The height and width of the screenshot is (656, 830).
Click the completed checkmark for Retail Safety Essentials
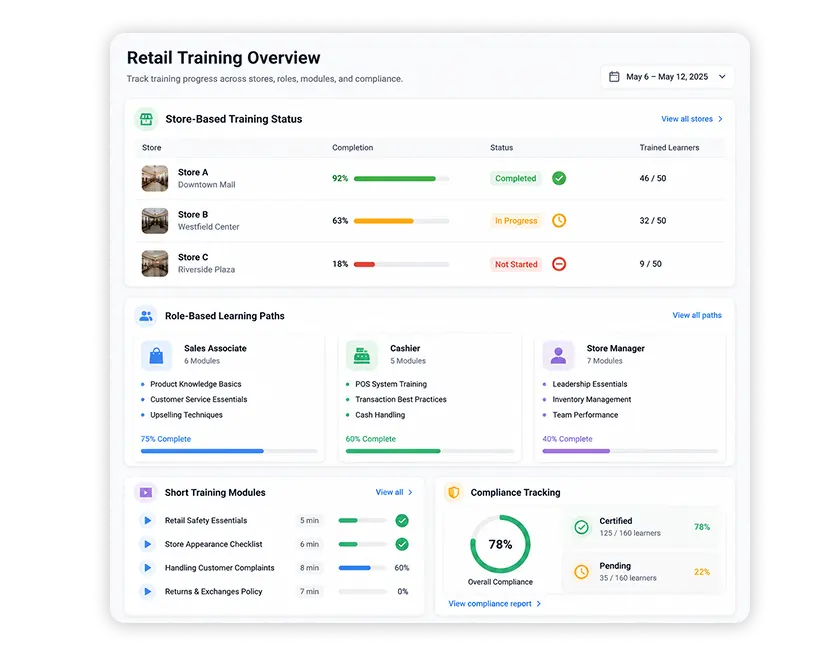pyautogui.click(x=402, y=520)
